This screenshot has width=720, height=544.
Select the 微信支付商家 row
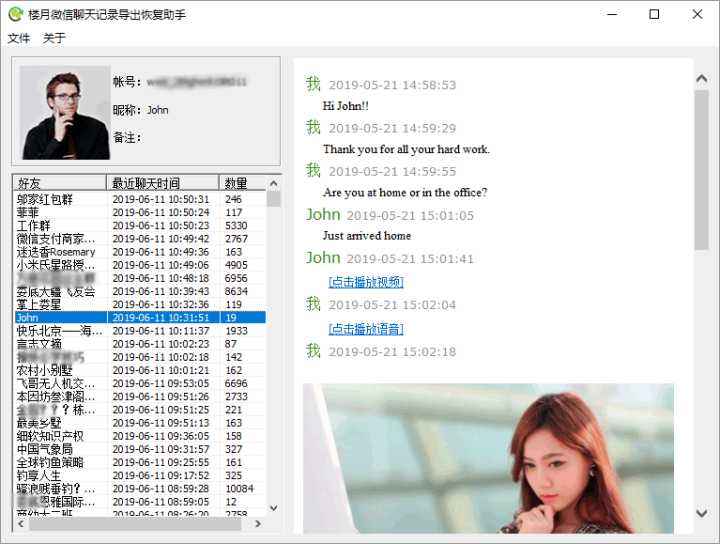(x=140, y=239)
